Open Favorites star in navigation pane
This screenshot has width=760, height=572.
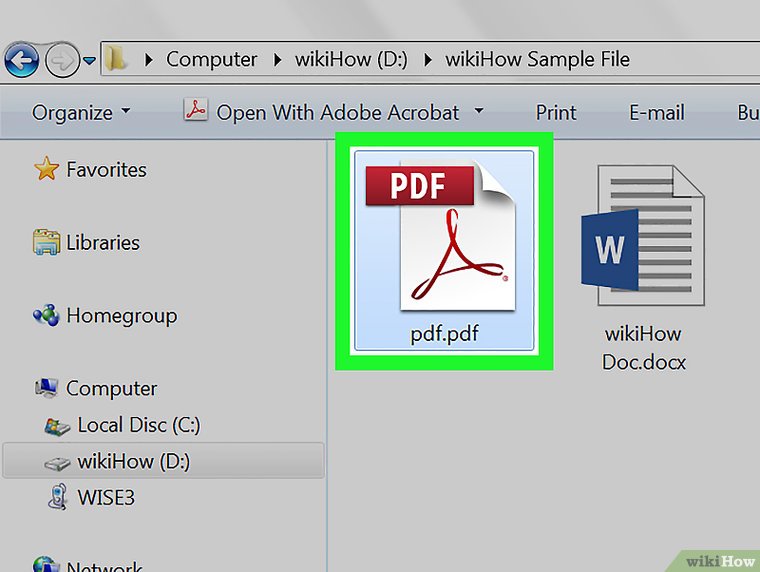pos(46,170)
